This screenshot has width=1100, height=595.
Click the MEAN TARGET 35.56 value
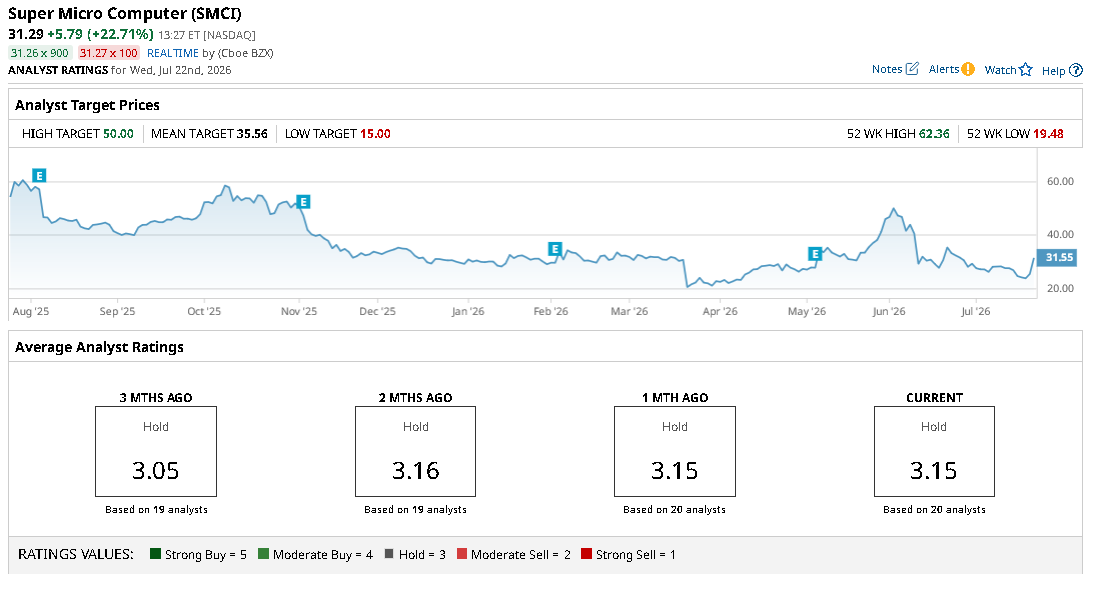tap(252, 133)
